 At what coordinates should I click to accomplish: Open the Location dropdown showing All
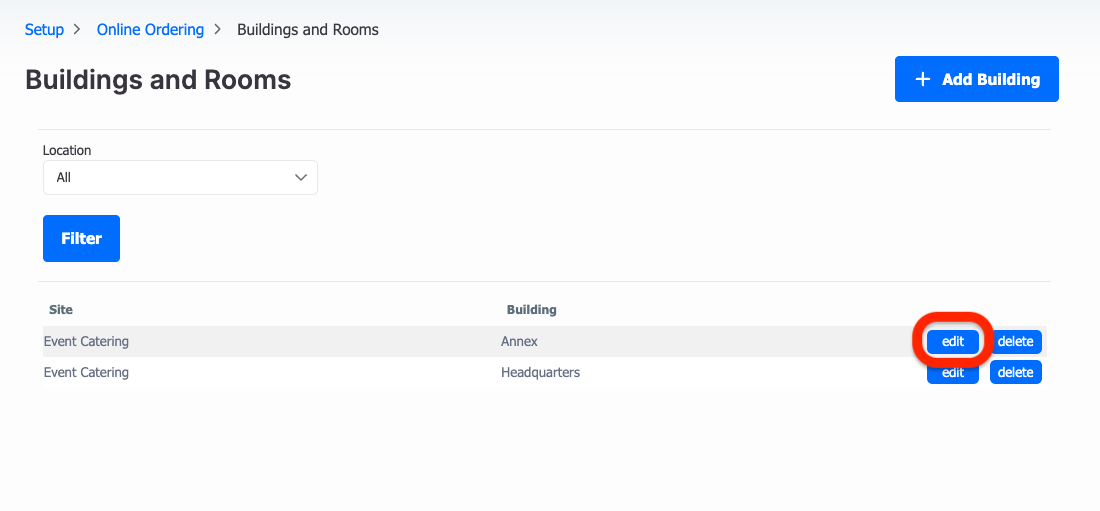point(180,178)
